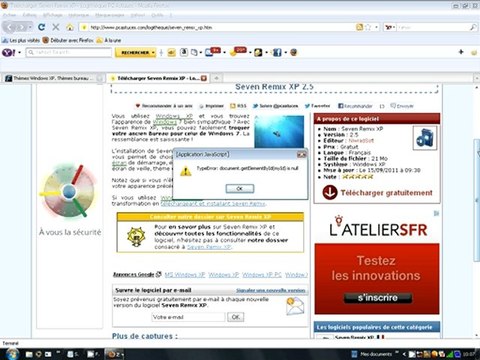Open the Yahoo search engine selector

390,27
